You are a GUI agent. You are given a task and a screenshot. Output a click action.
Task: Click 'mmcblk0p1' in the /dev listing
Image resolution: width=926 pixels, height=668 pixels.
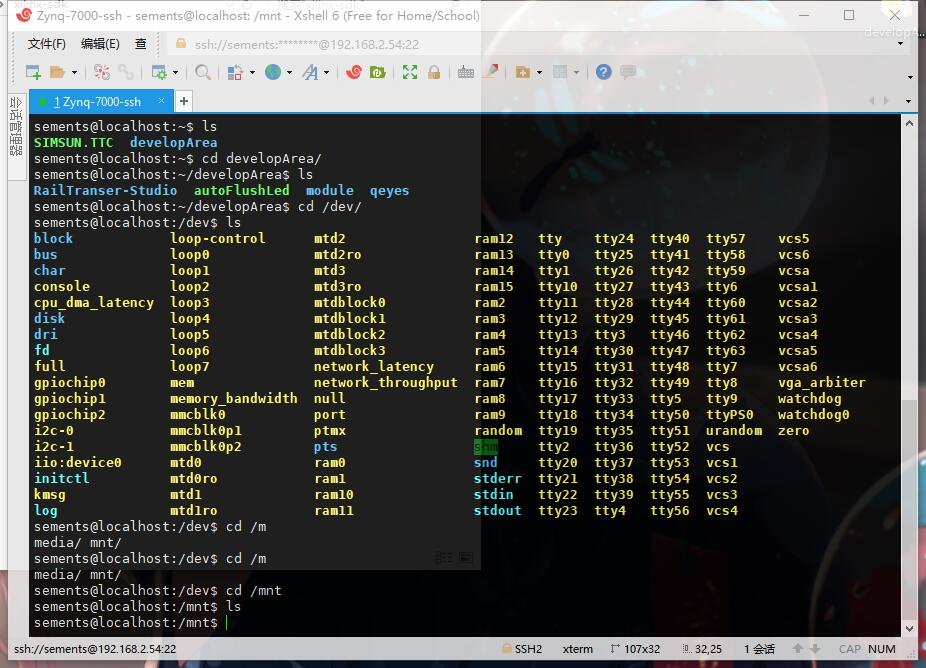tap(206, 431)
